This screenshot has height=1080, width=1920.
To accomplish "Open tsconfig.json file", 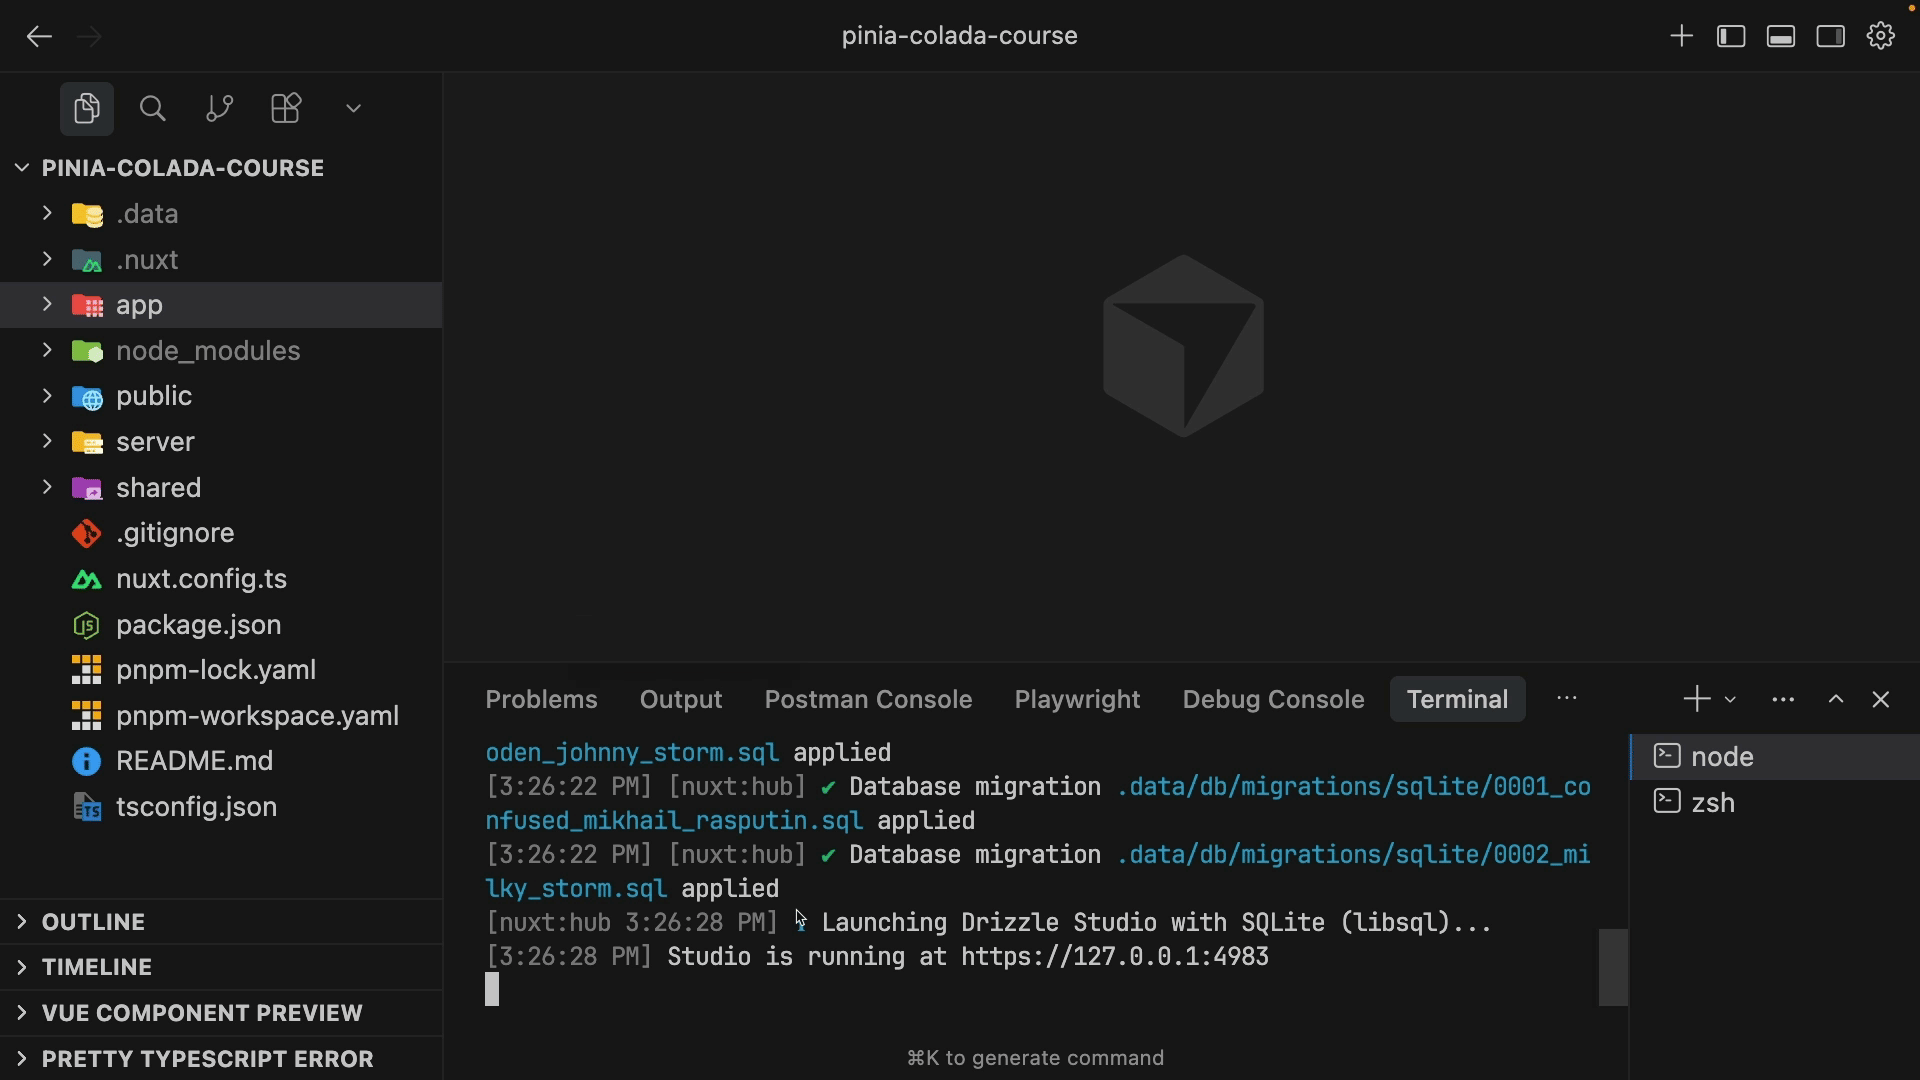I will pos(221,807).
